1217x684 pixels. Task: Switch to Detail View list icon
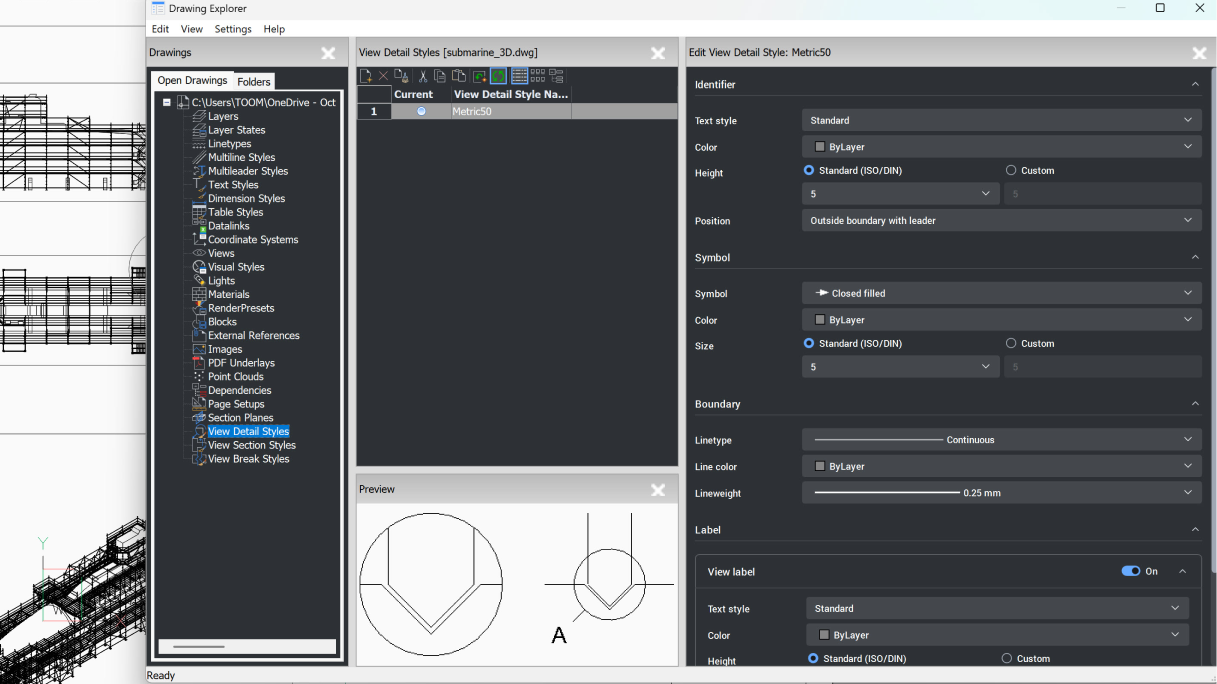pyautogui.click(x=519, y=76)
